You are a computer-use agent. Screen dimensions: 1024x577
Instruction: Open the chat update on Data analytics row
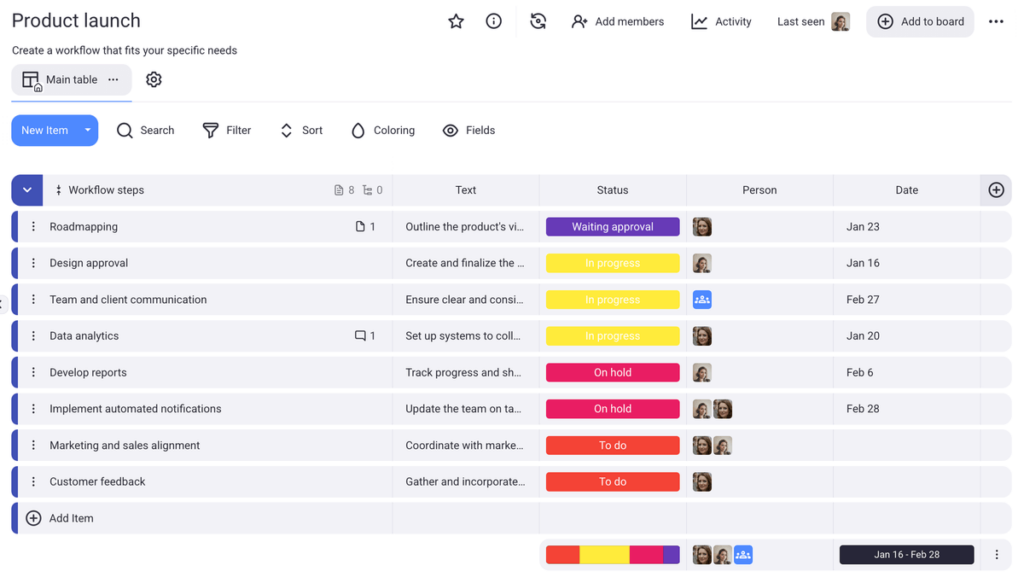361,335
